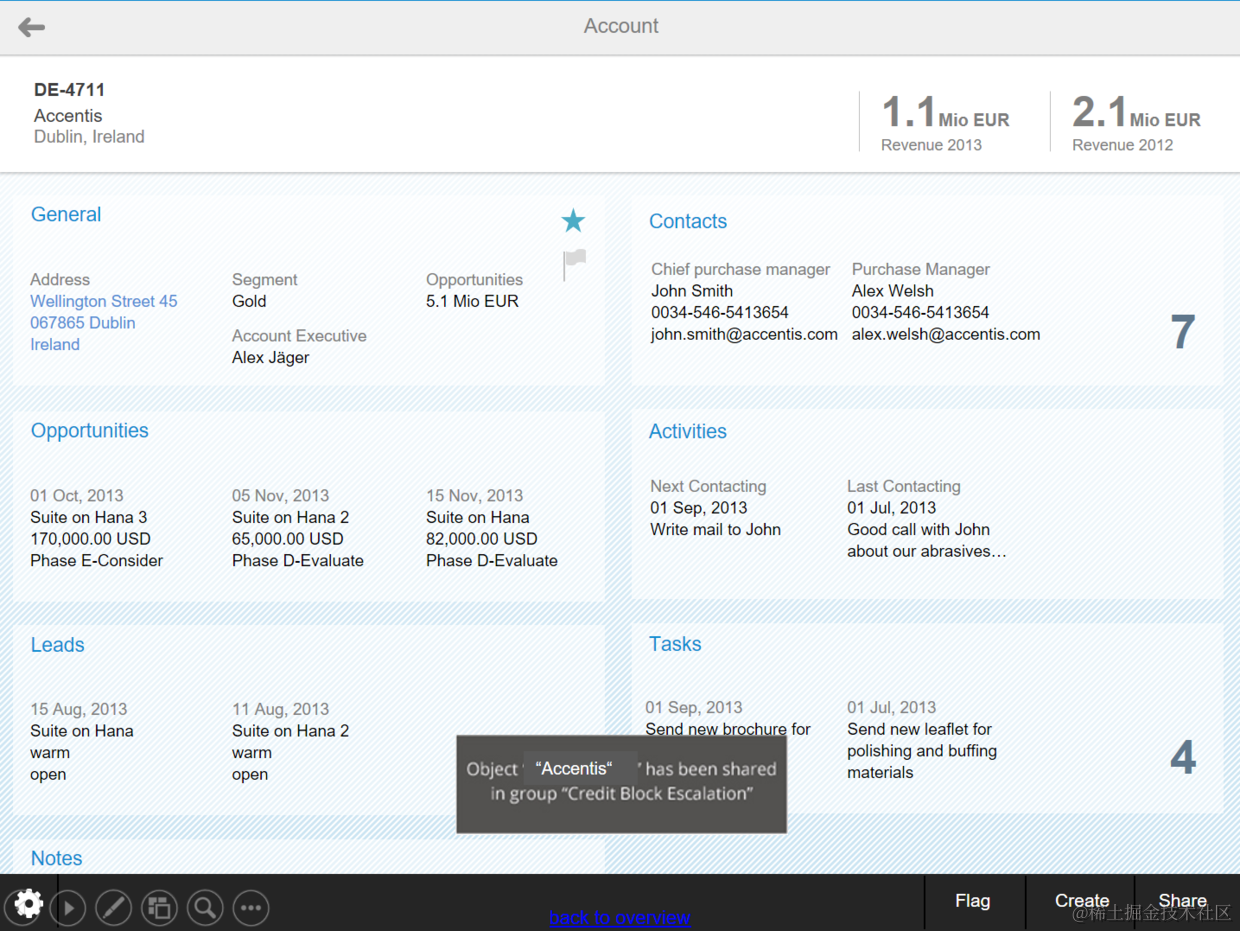
Task: Click Good call with John activity
Action: pos(927,541)
